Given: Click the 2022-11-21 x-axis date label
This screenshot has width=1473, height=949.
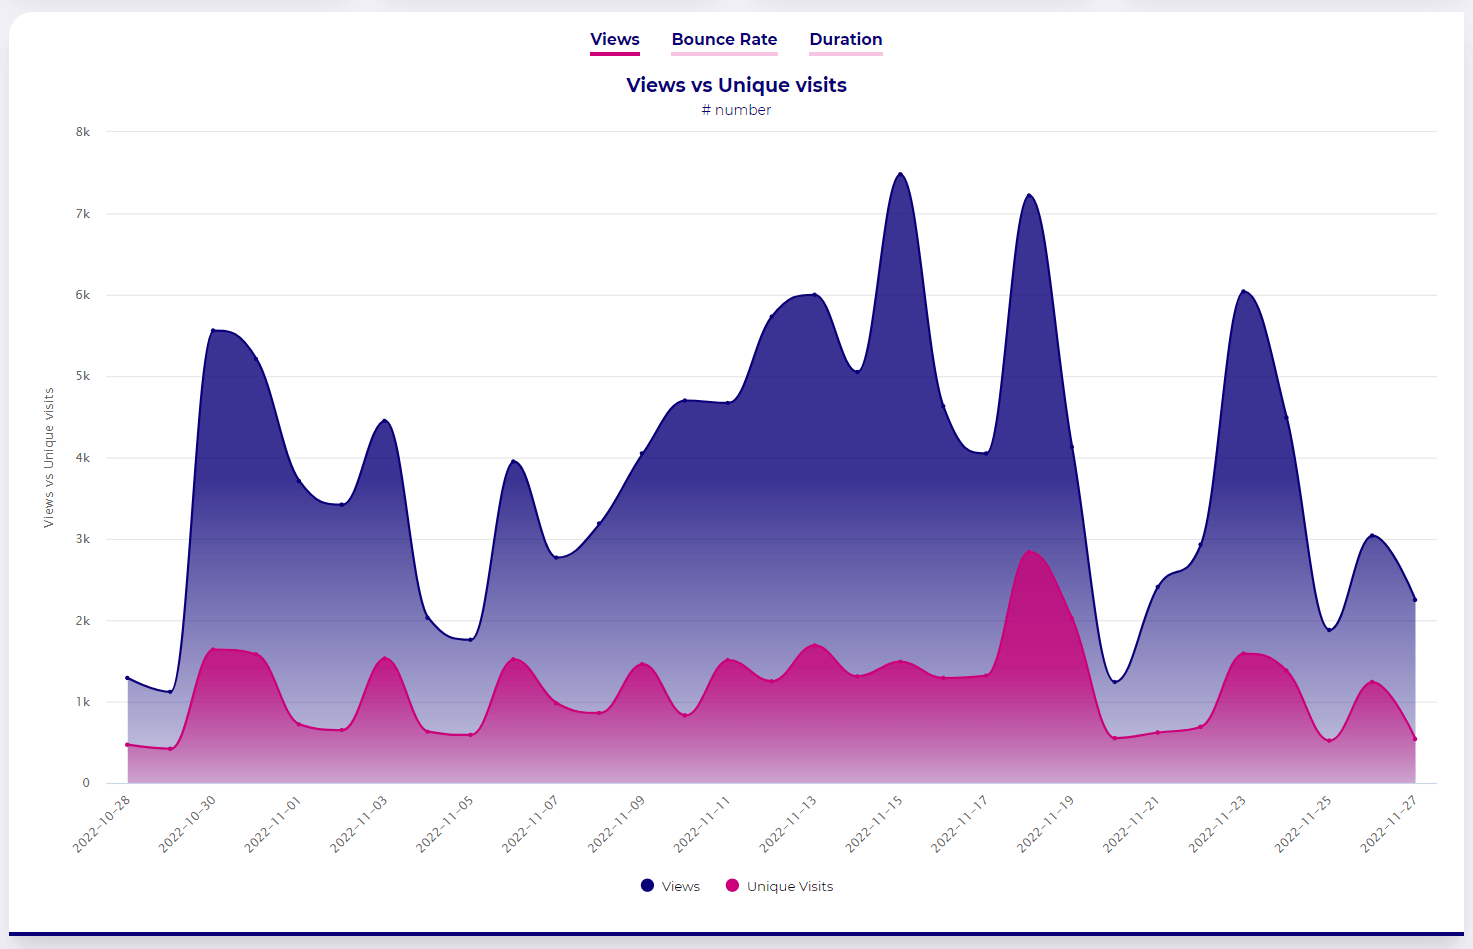Looking at the screenshot, I should [1132, 824].
